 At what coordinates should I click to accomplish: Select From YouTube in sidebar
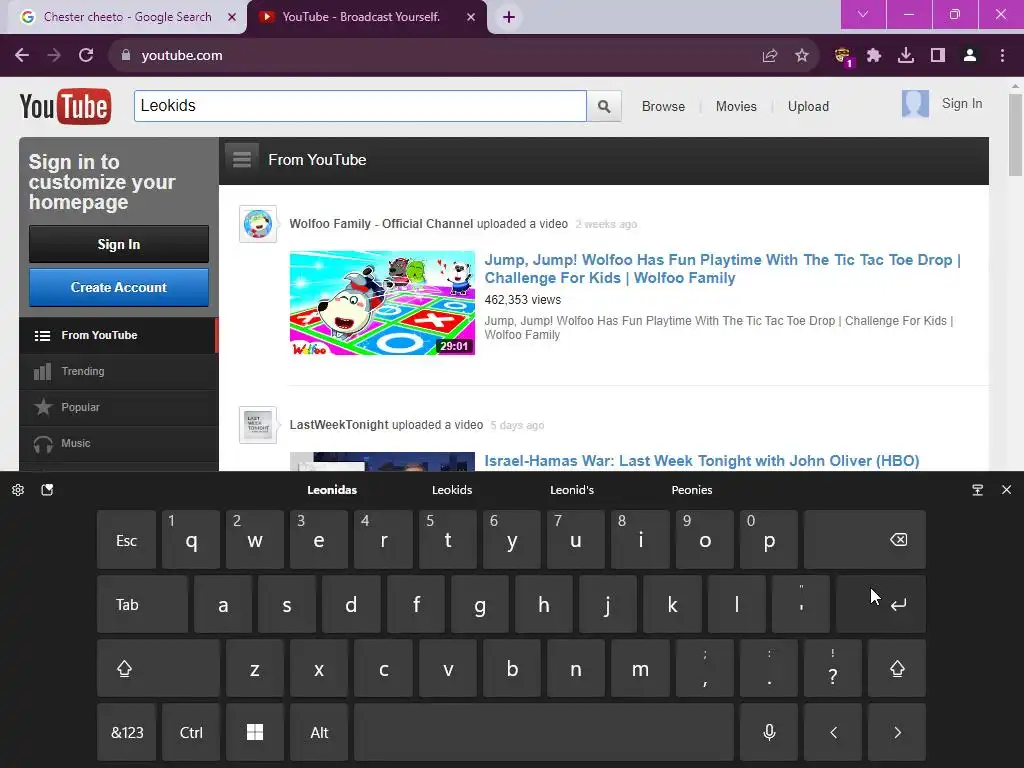click(119, 336)
